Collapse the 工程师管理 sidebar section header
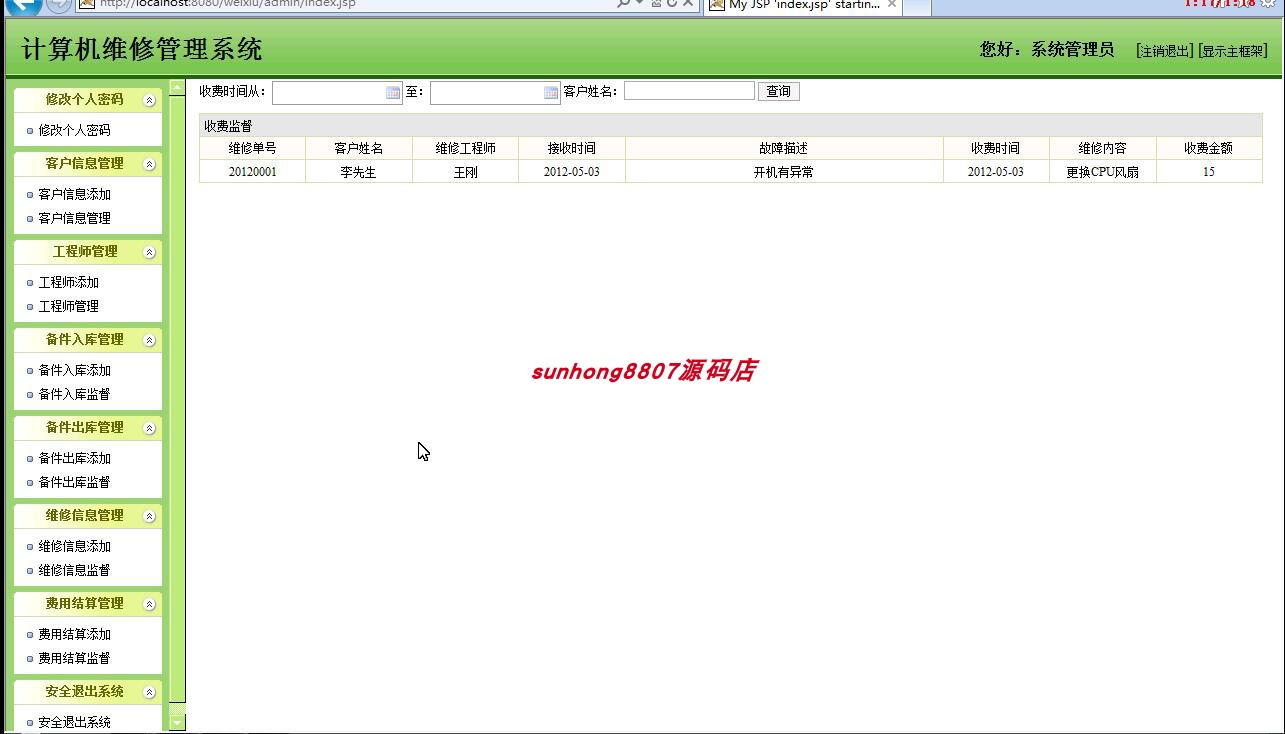This screenshot has width=1285, height=734. [x=149, y=252]
